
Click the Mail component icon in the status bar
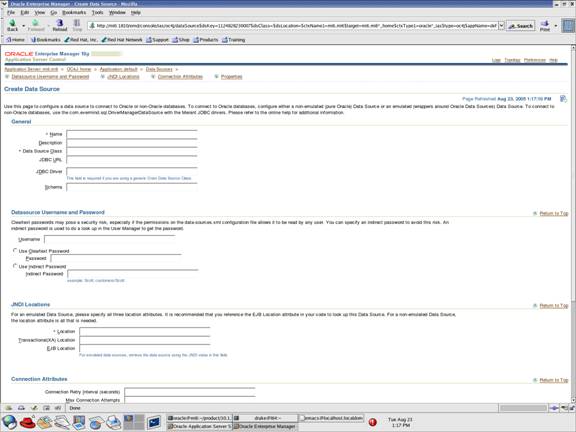[21, 408]
